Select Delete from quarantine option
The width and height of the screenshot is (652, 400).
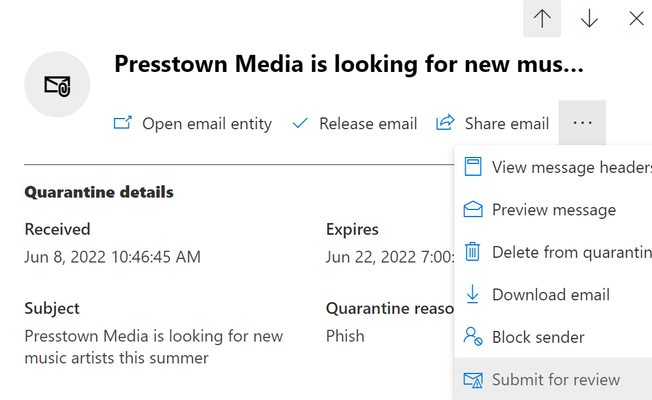[553, 252]
